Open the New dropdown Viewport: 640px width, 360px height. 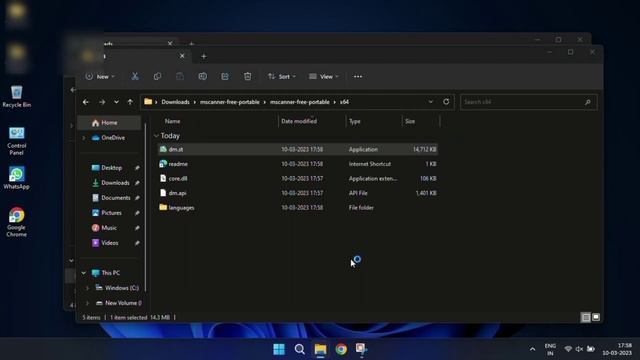click(100, 76)
